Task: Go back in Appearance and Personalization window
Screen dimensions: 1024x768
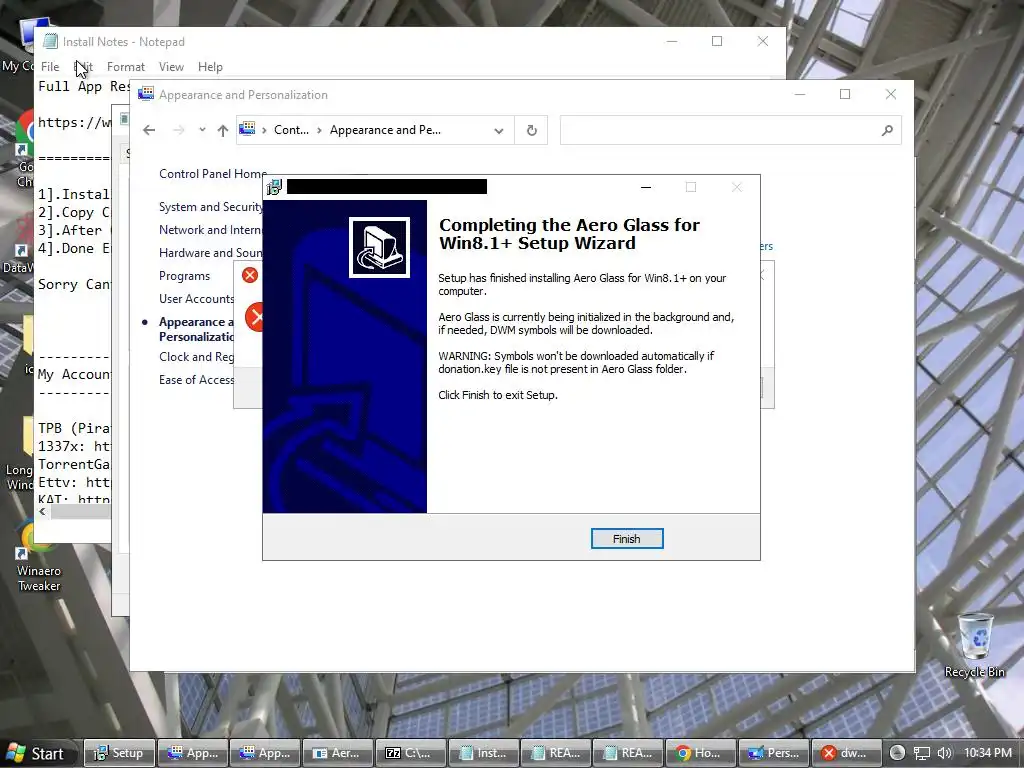Action: 149,130
